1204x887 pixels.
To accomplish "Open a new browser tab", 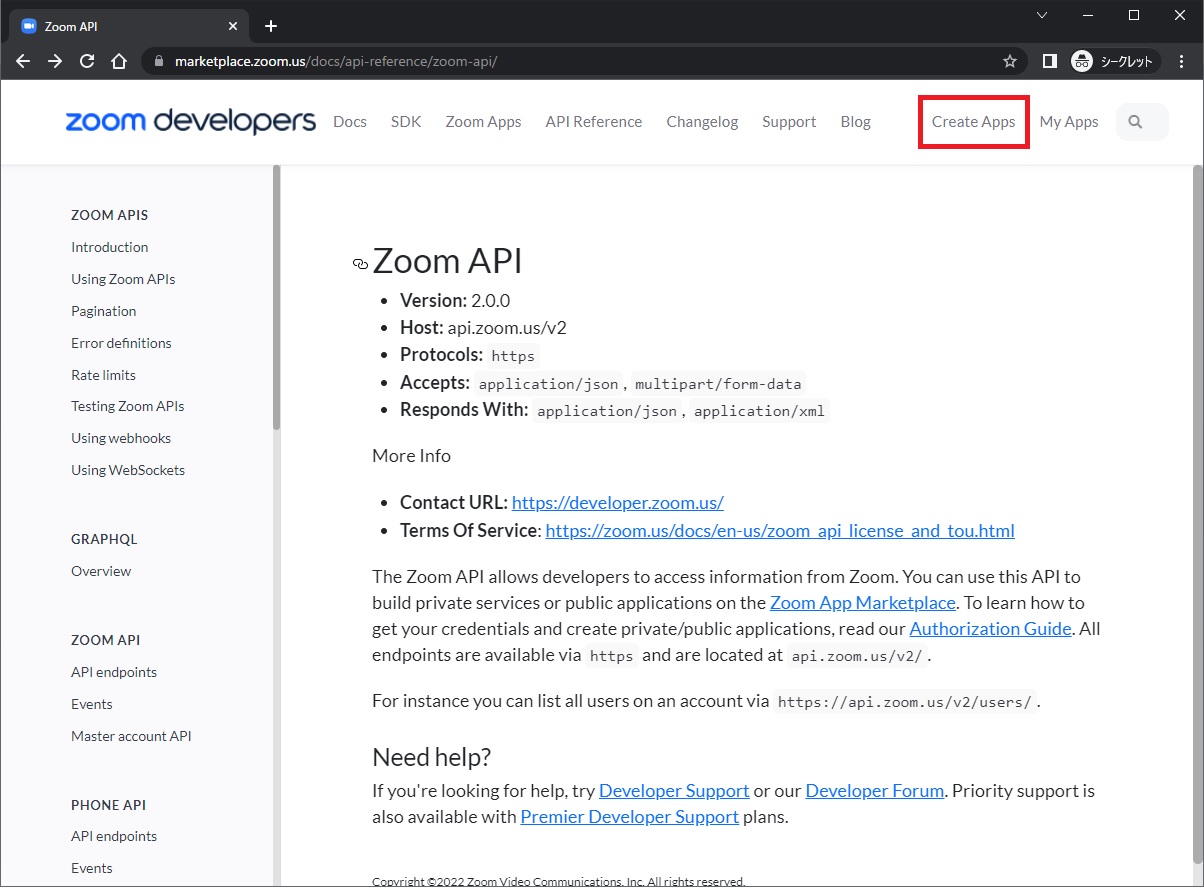I will tap(270, 26).
